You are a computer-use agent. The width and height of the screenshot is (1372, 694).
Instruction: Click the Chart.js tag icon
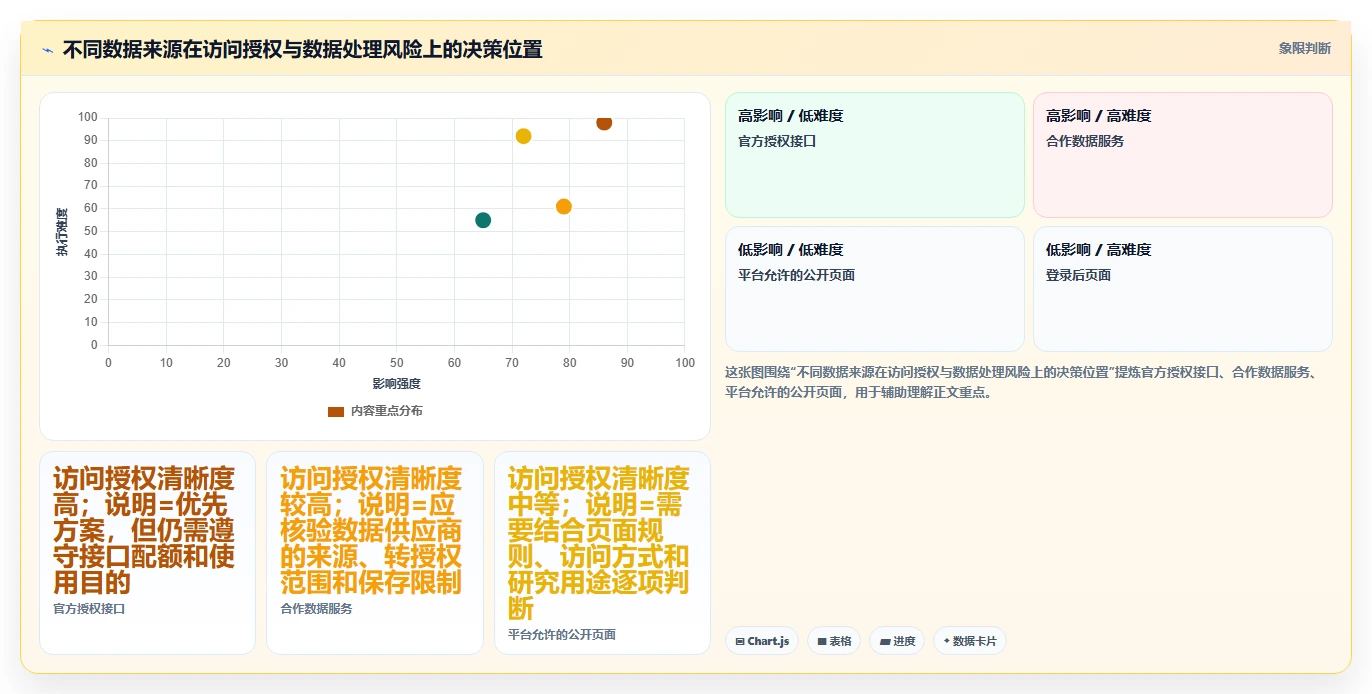[x=739, y=641]
